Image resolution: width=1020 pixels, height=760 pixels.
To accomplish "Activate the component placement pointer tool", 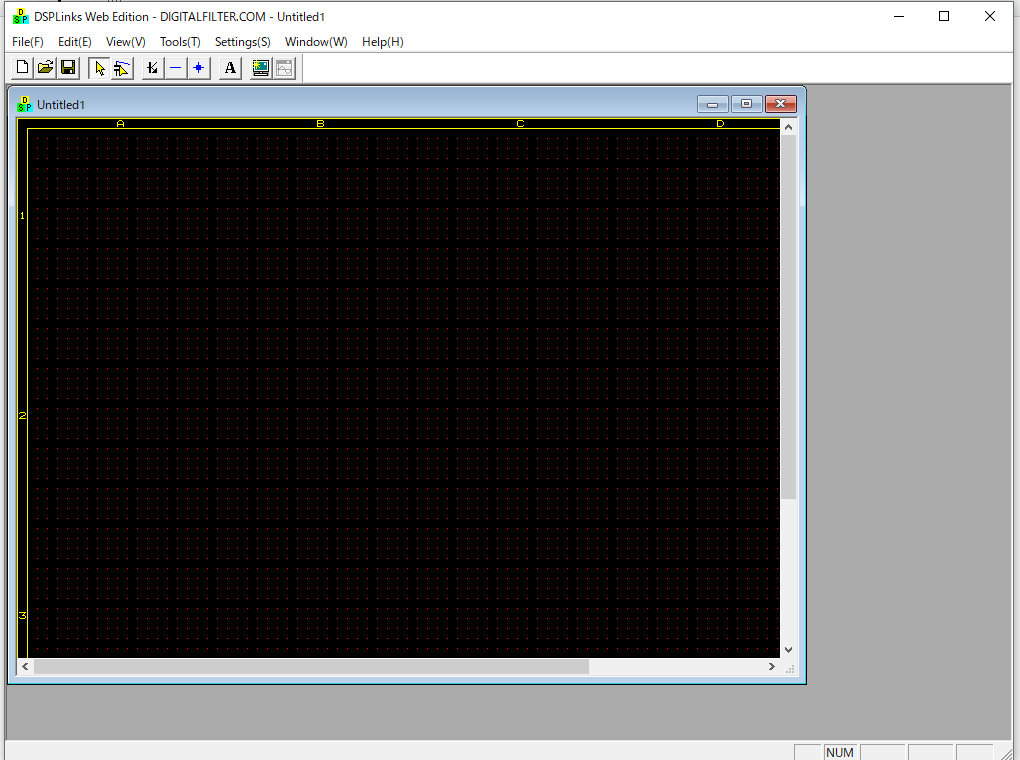I will (122, 68).
